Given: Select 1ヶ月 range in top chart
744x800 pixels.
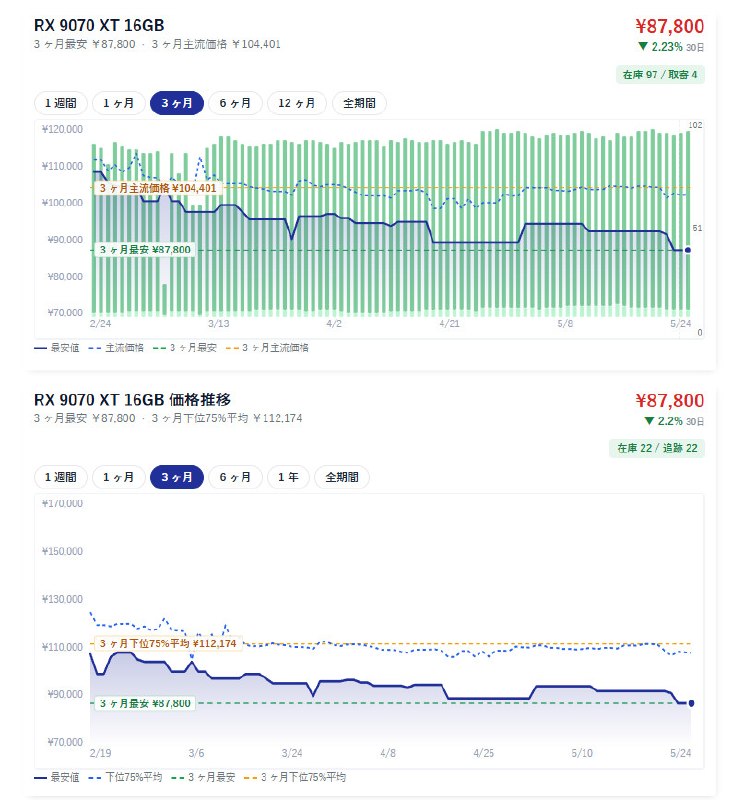Looking at the screenshot, I should 118,103.
